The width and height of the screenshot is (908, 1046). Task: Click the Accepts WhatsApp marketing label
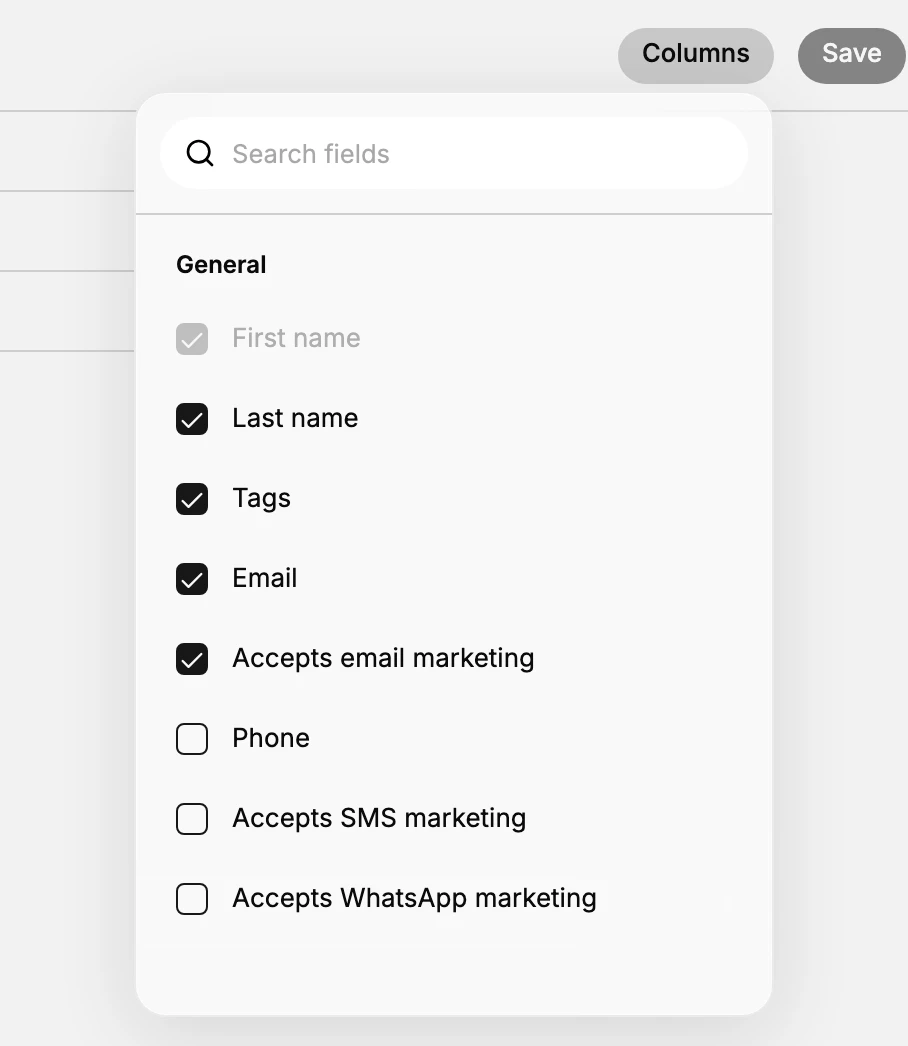pos(414,899)
